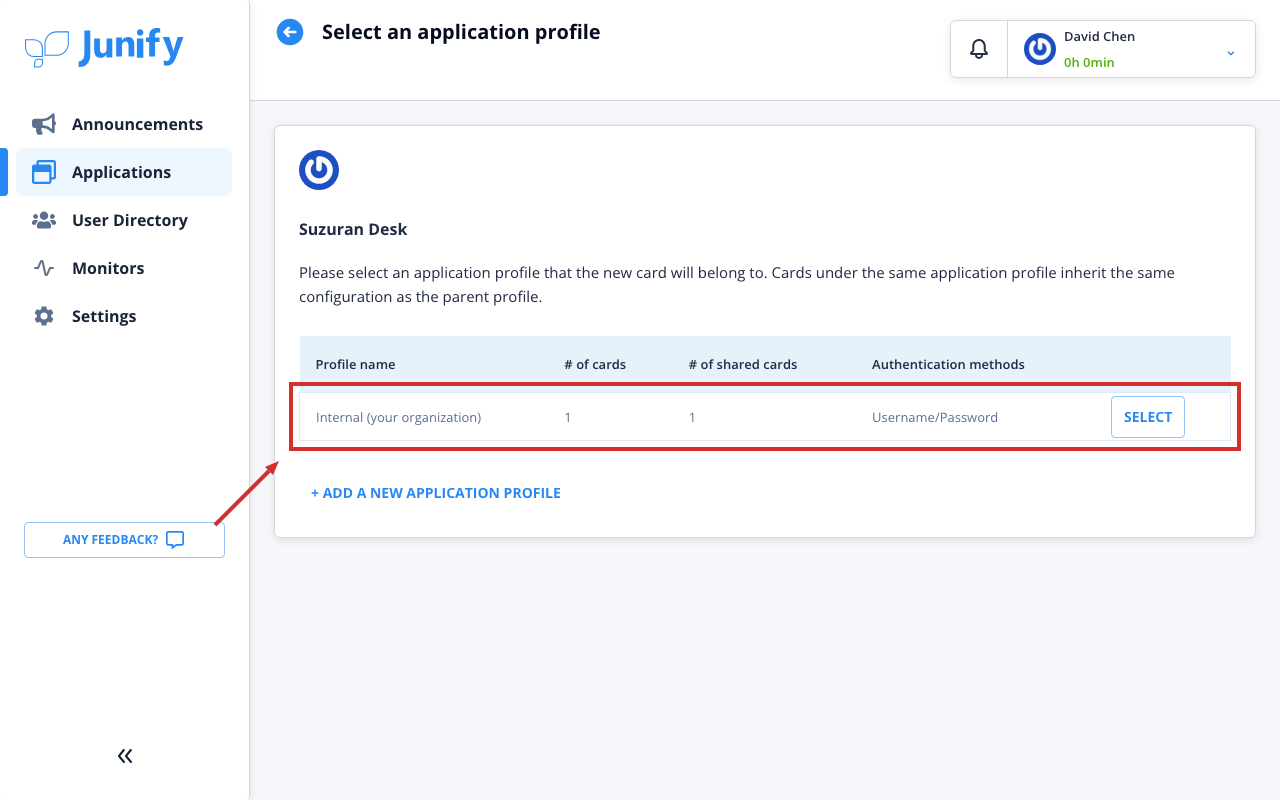Click the feedback speech bubble icon
The height and width of the screenshot is (800, 1280).
click(175, 540)
